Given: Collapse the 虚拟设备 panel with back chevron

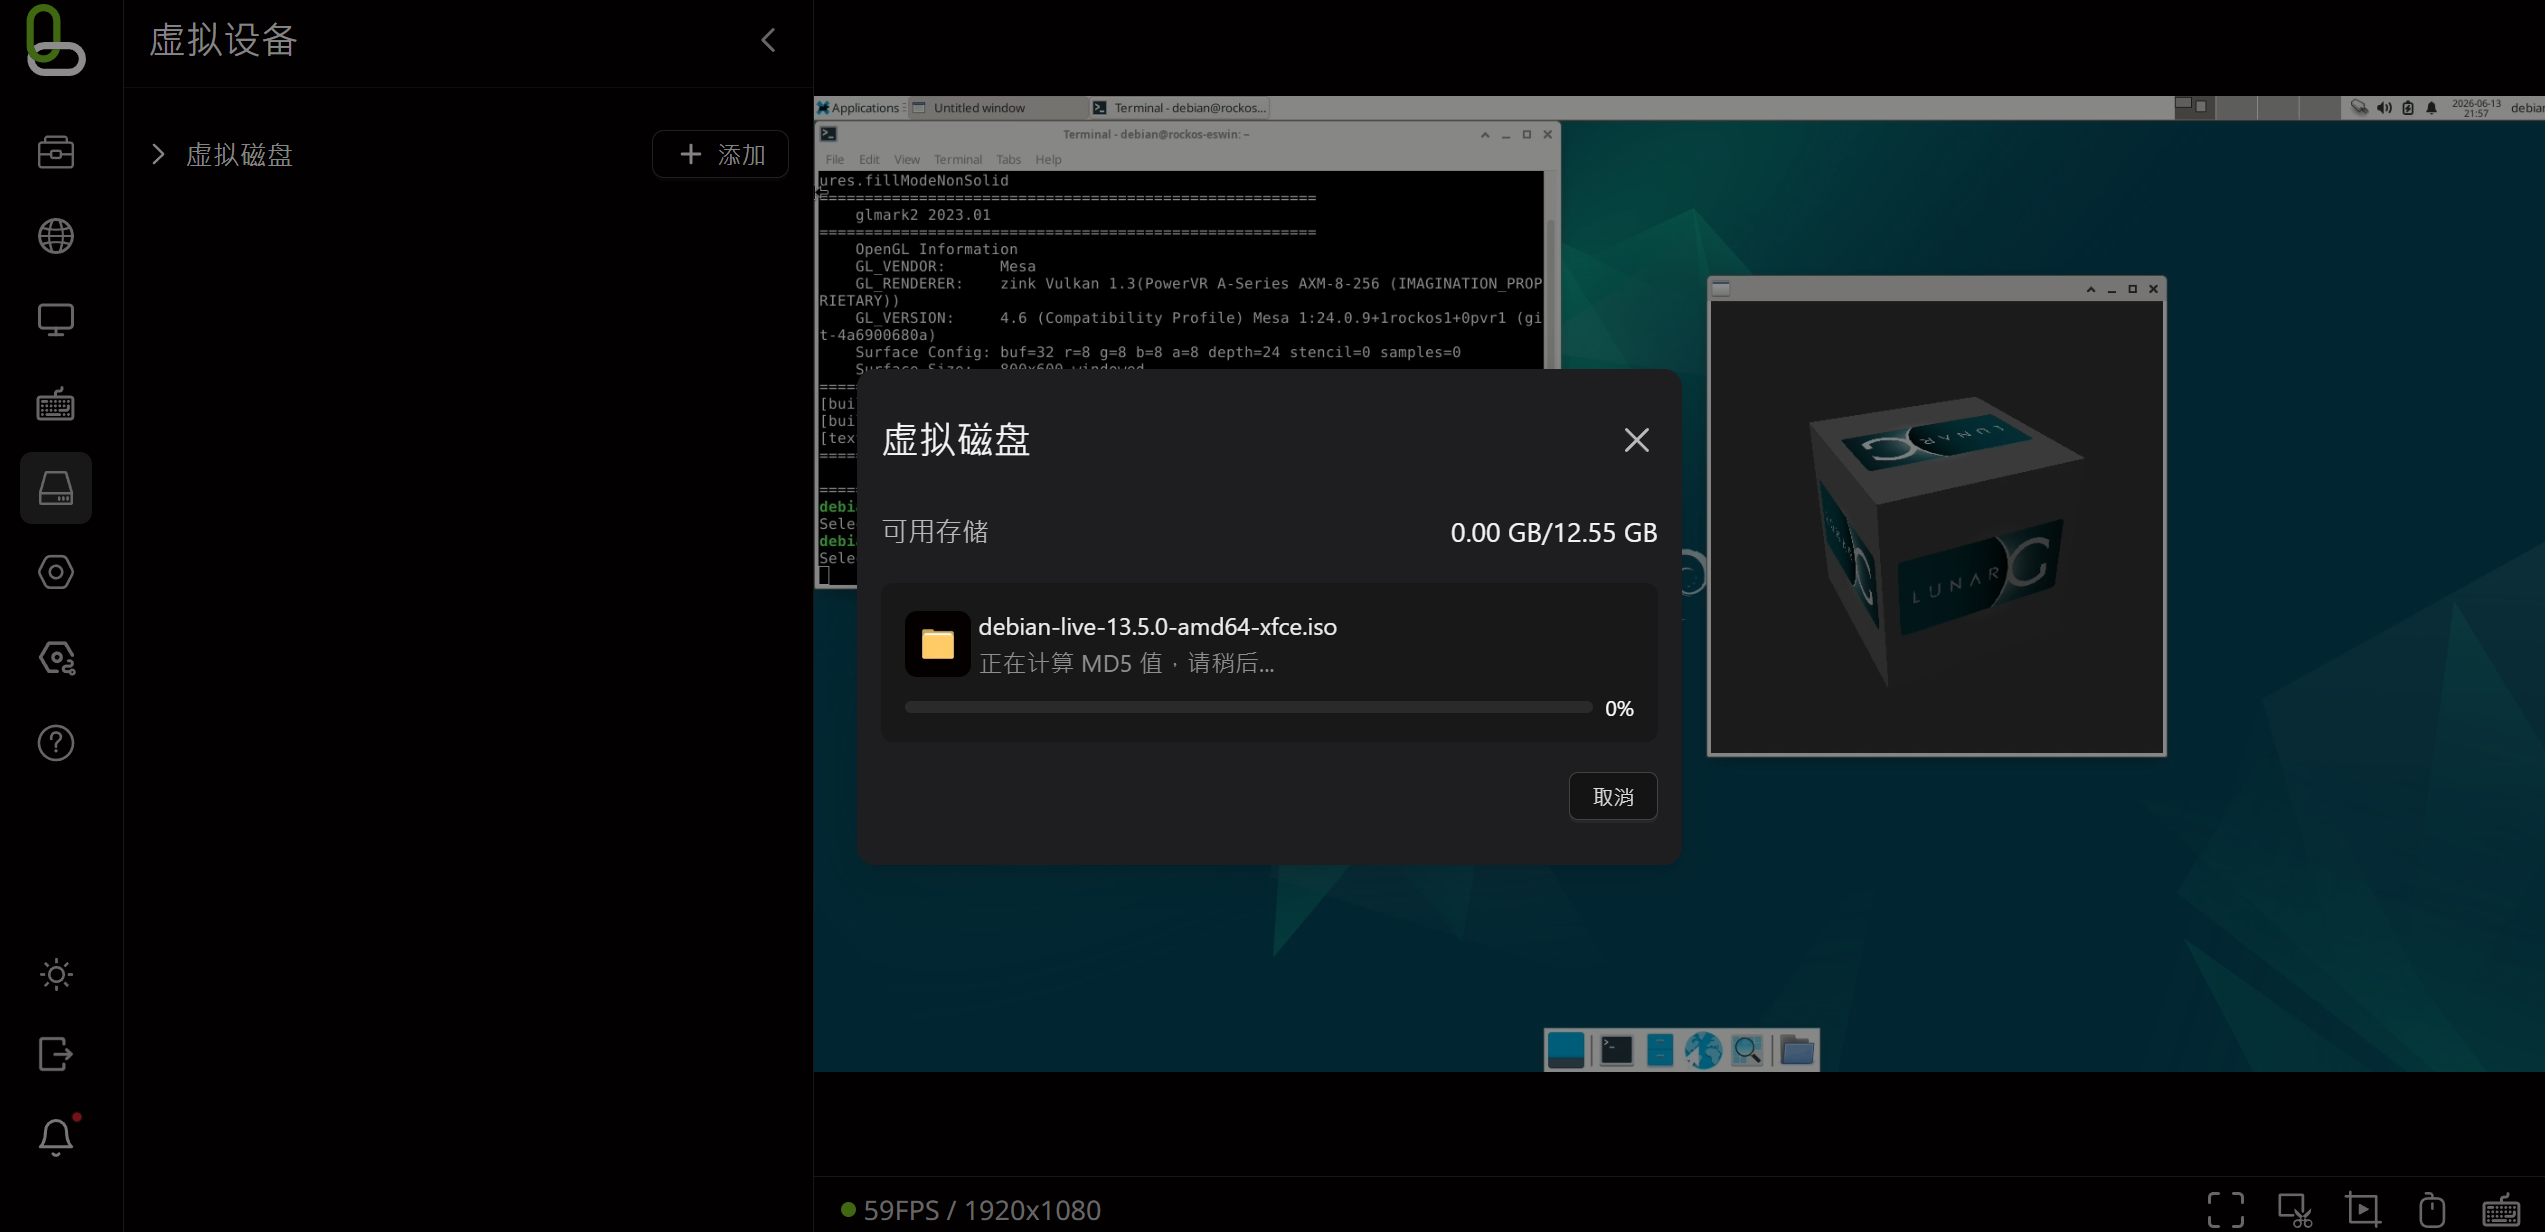Looking at the screenshot, I should 768,40.
